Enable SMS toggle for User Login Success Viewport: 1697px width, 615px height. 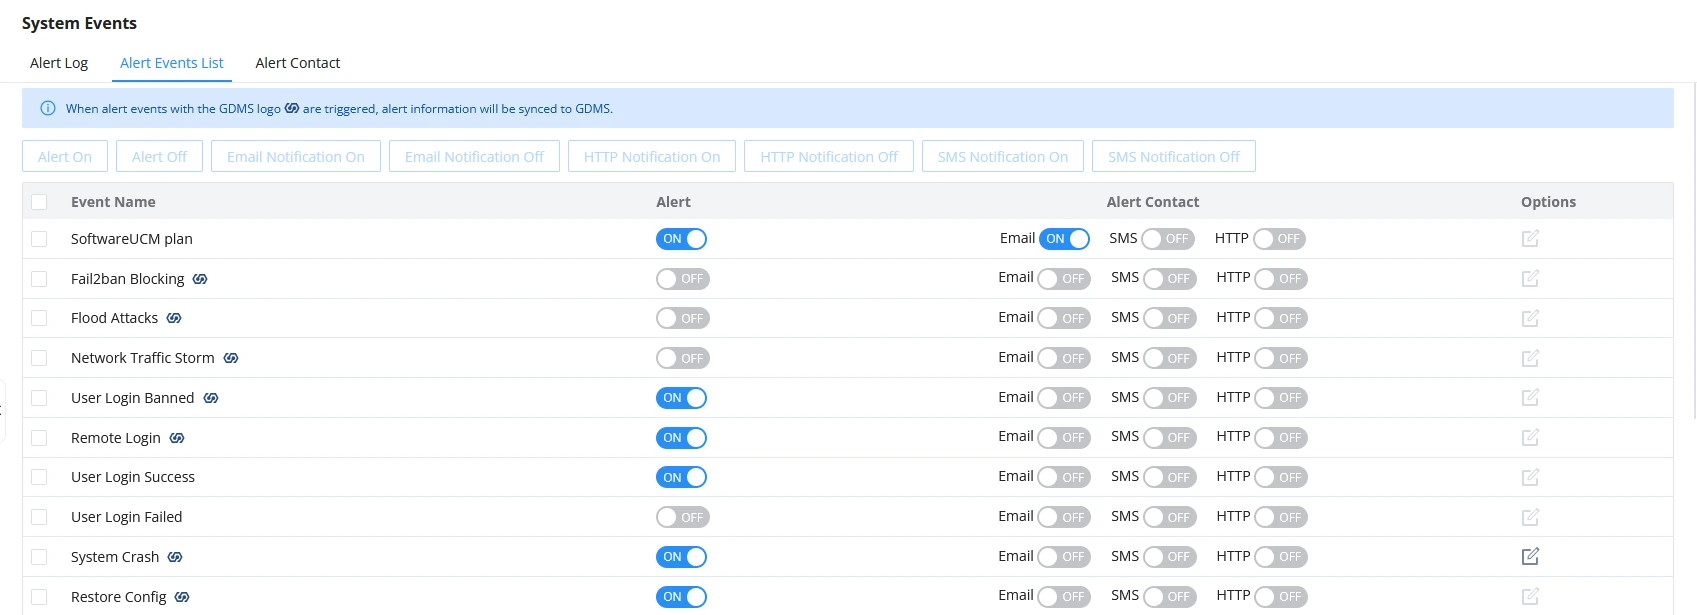[1169, 477]
